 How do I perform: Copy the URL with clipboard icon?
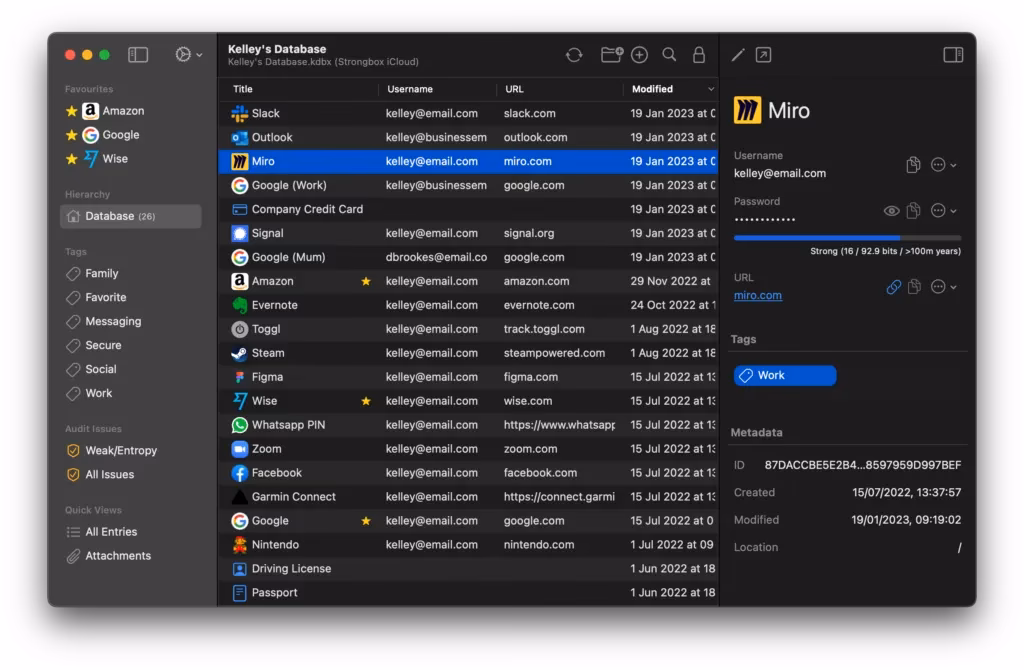tap(914, 286)
